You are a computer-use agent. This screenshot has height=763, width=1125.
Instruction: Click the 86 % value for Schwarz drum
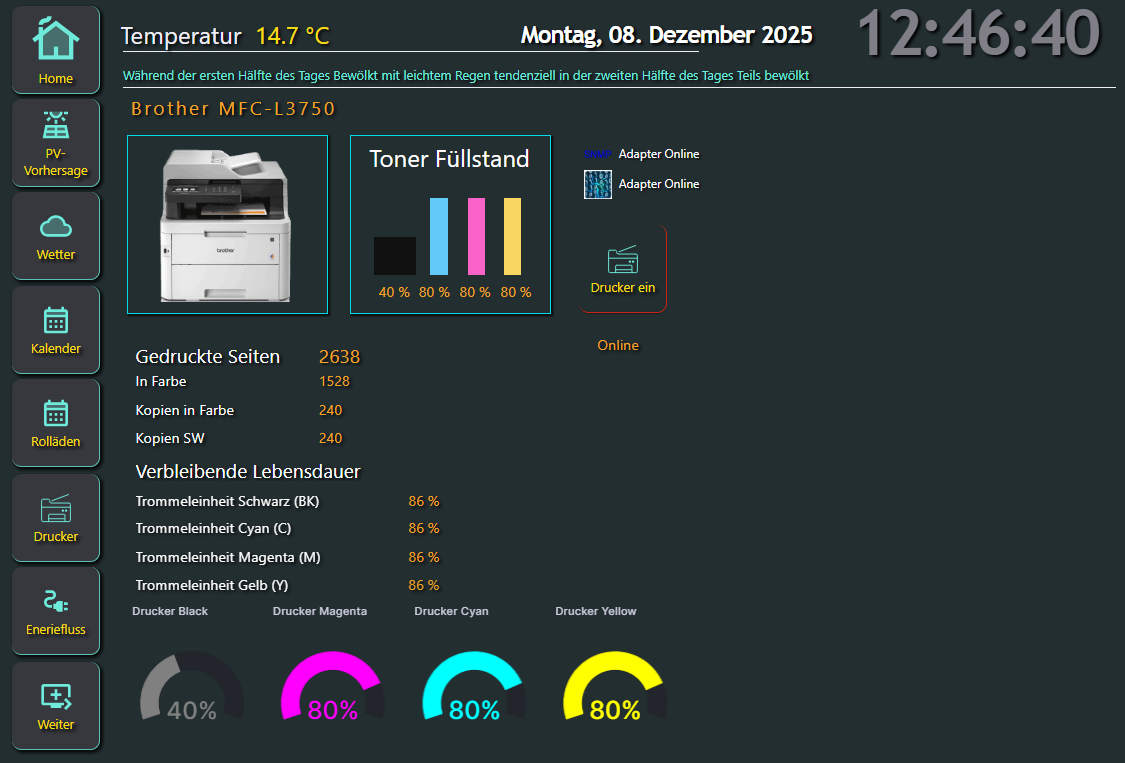pos(424,501)
